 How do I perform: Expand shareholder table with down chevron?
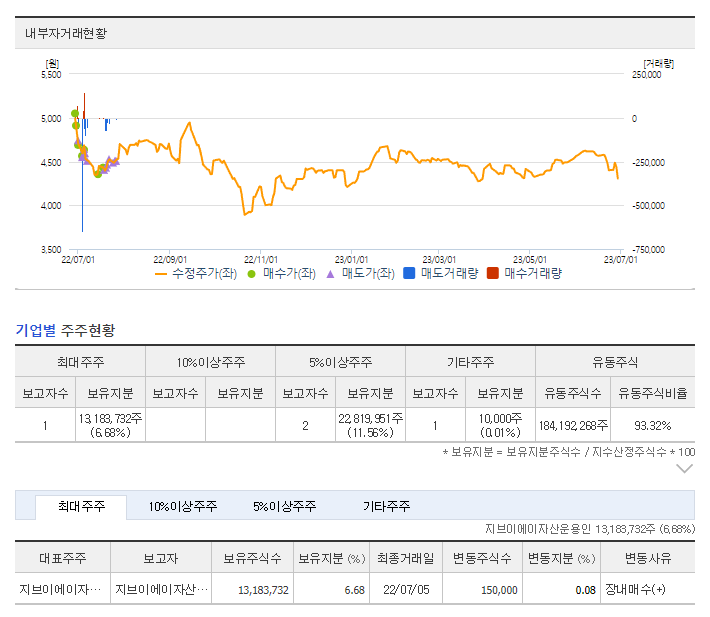pos(684,469)
